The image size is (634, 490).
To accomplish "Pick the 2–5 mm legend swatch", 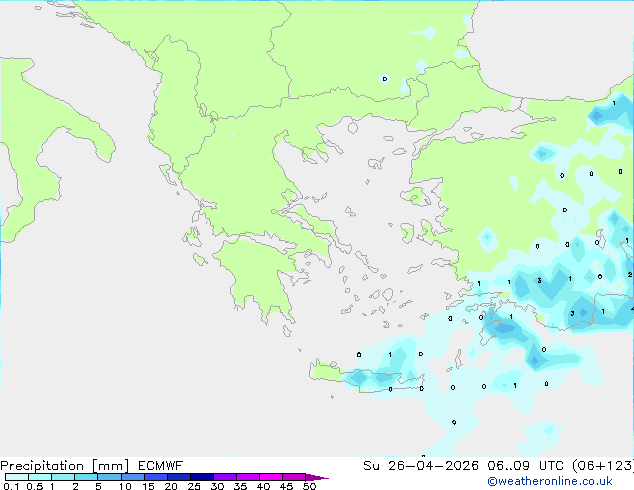I will click(86, 477).
